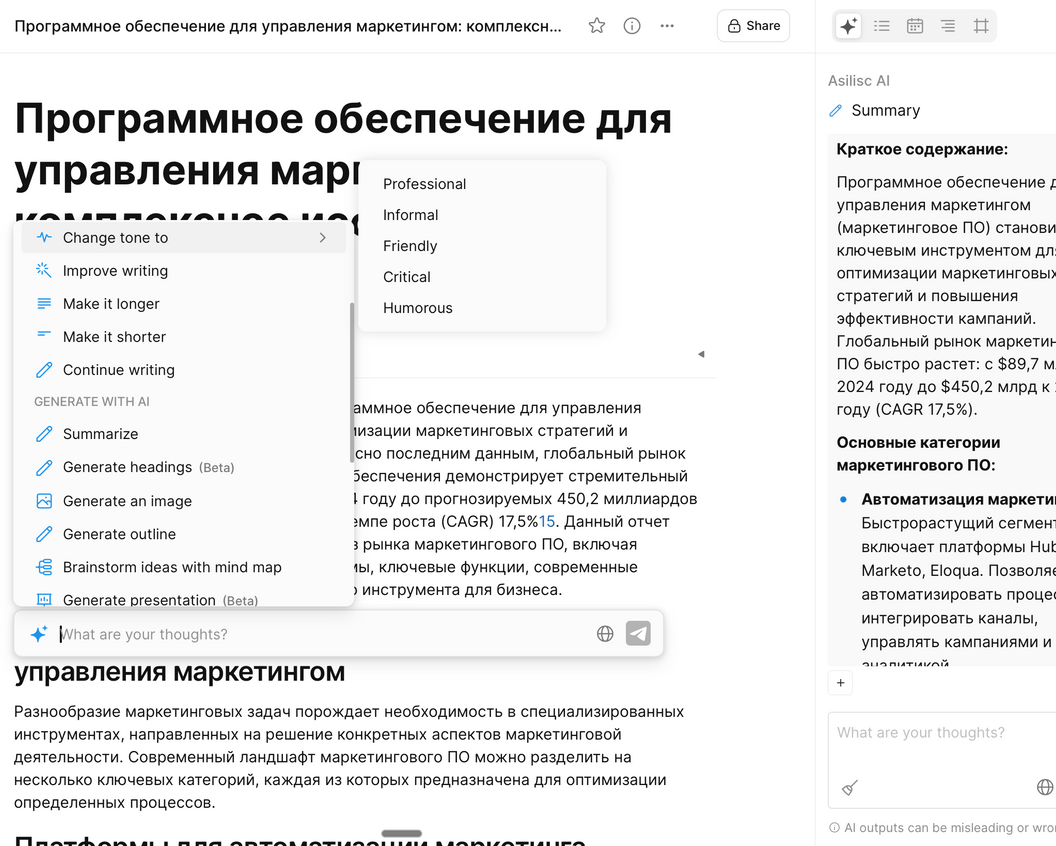Select Summarize option
Screen dimensions: 1056x846
(x=184, y=434)
